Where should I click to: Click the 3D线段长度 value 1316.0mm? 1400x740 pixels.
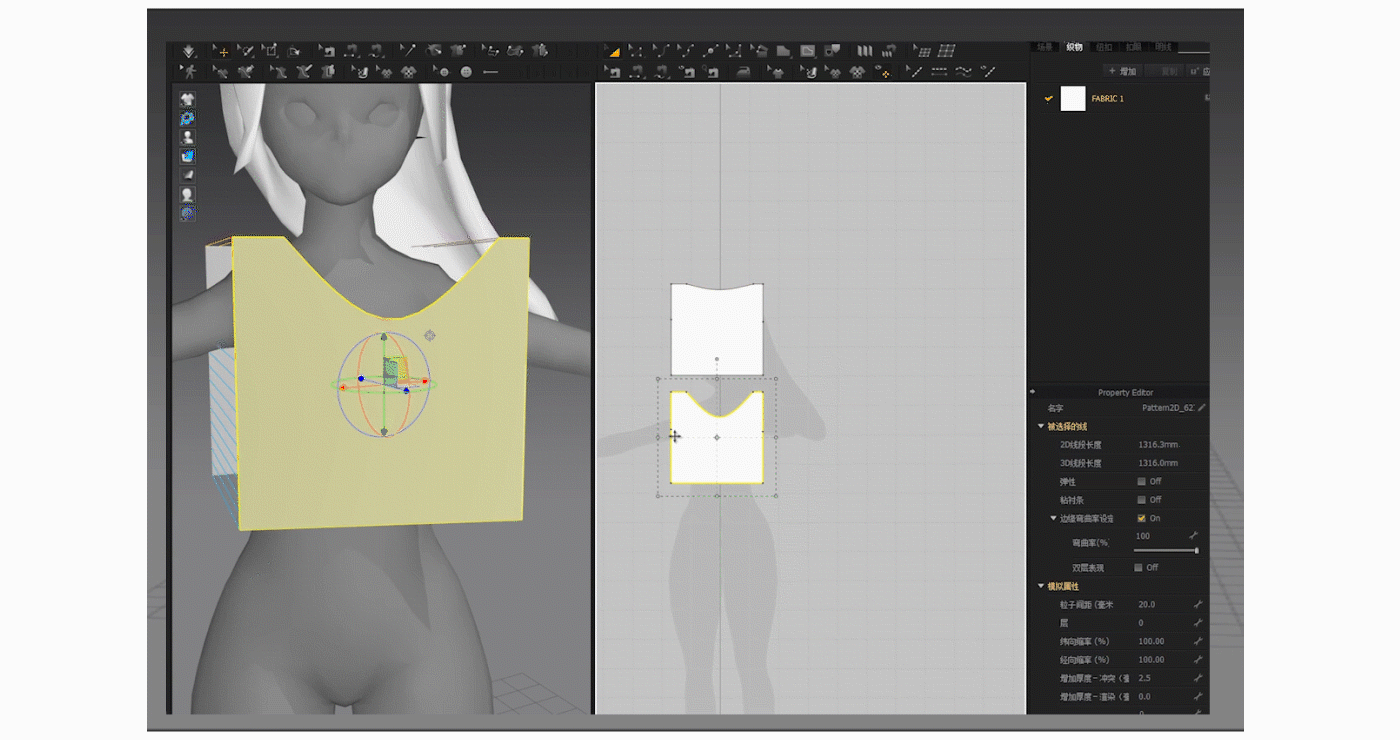[x=1158, y=463]
